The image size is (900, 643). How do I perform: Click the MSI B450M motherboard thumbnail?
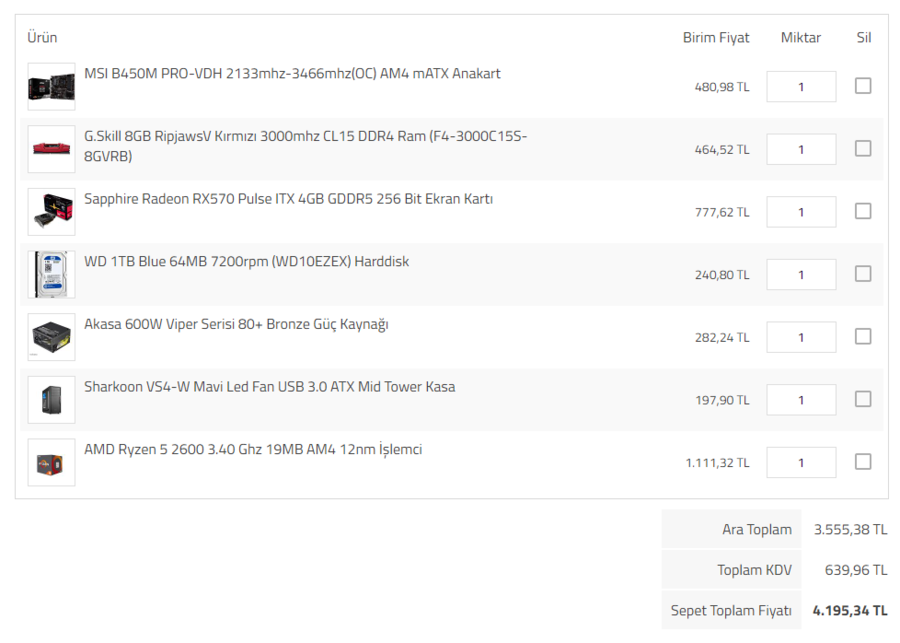[51, 87]
